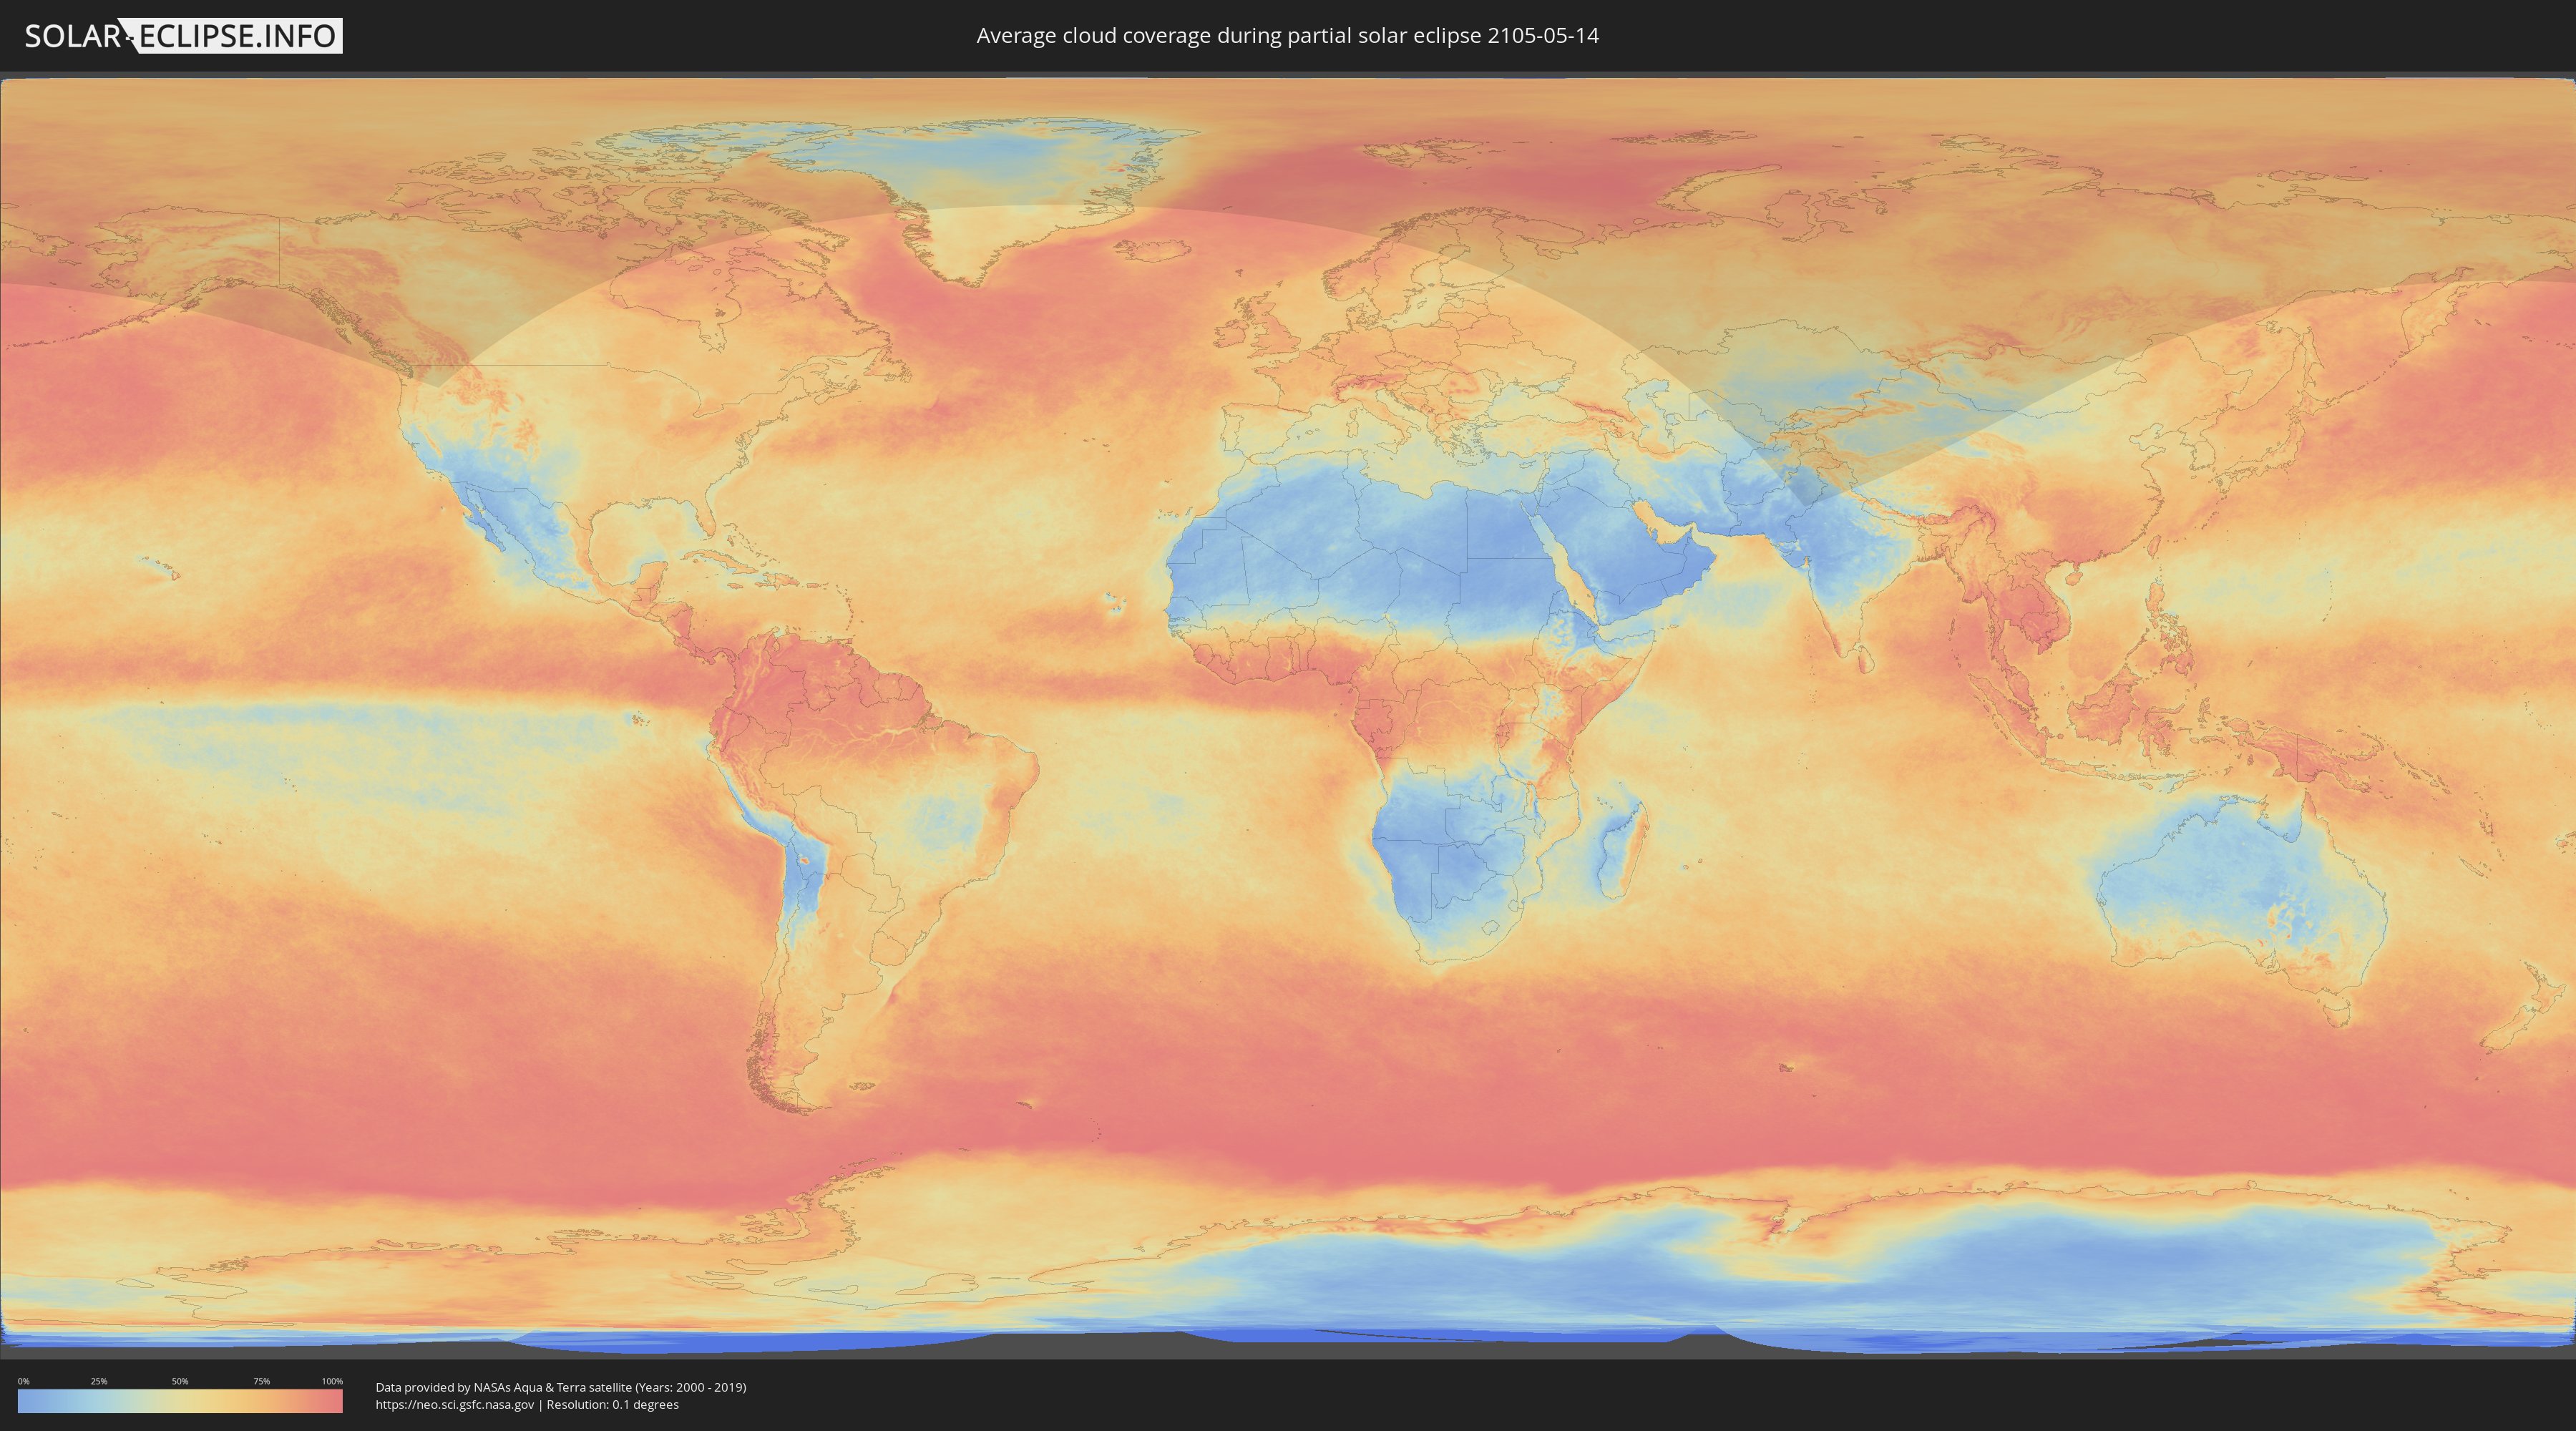Click the map title text
This screenshot has width=2576, height=1431.
tap(1287, 36)
